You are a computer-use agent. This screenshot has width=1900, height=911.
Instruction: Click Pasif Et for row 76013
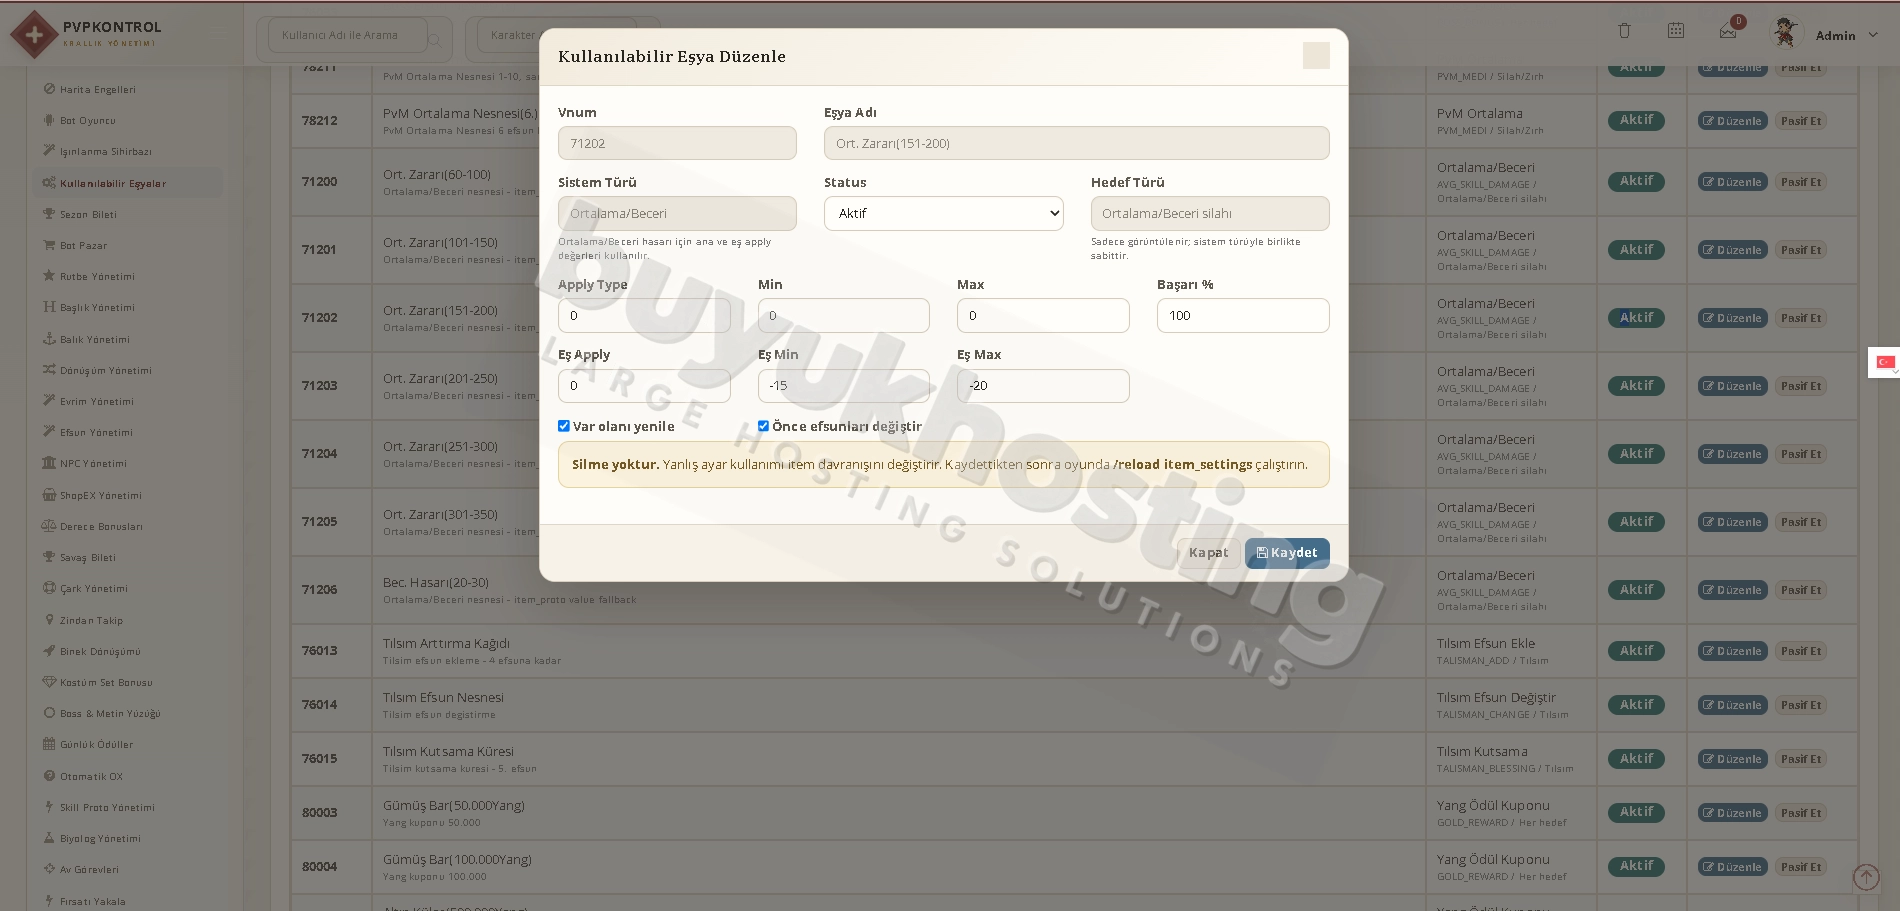[1800, 651]
